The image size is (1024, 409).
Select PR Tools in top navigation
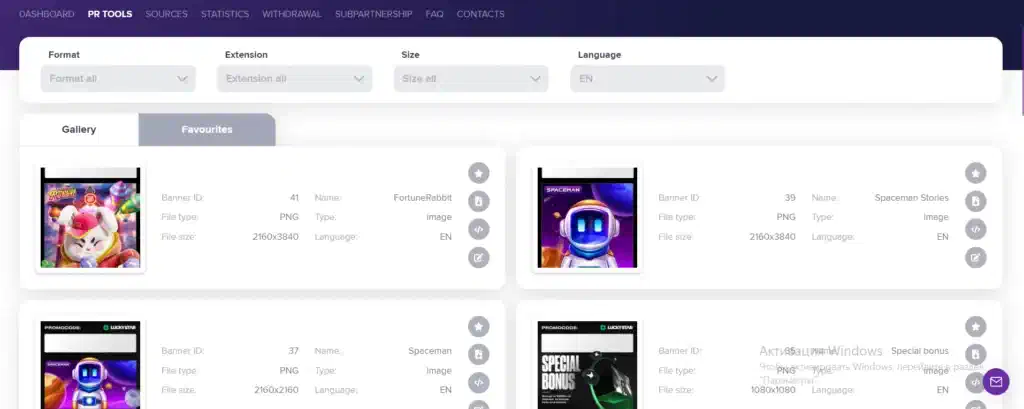click(x=110, y=14)
